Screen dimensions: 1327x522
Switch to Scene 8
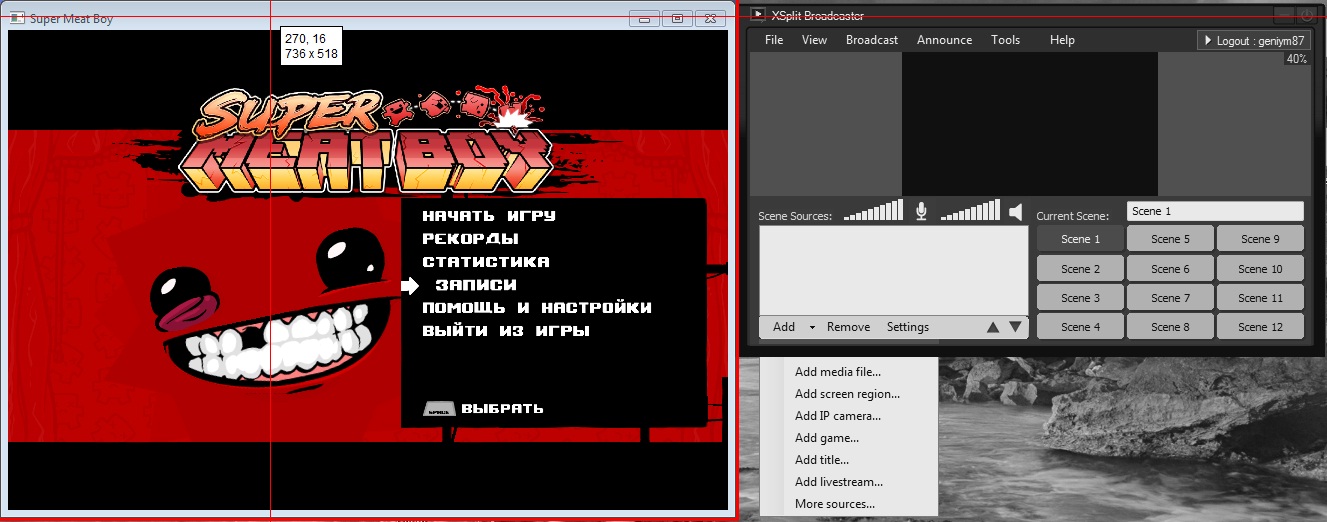pos(1170,327)
